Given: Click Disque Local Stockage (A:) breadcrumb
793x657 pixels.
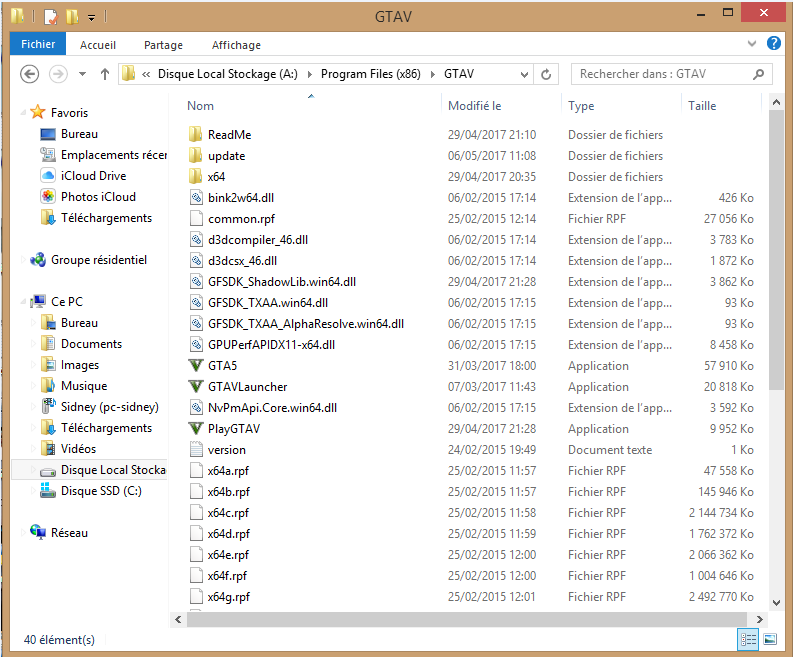Looking at the screenshot, I should pos(228,74).
